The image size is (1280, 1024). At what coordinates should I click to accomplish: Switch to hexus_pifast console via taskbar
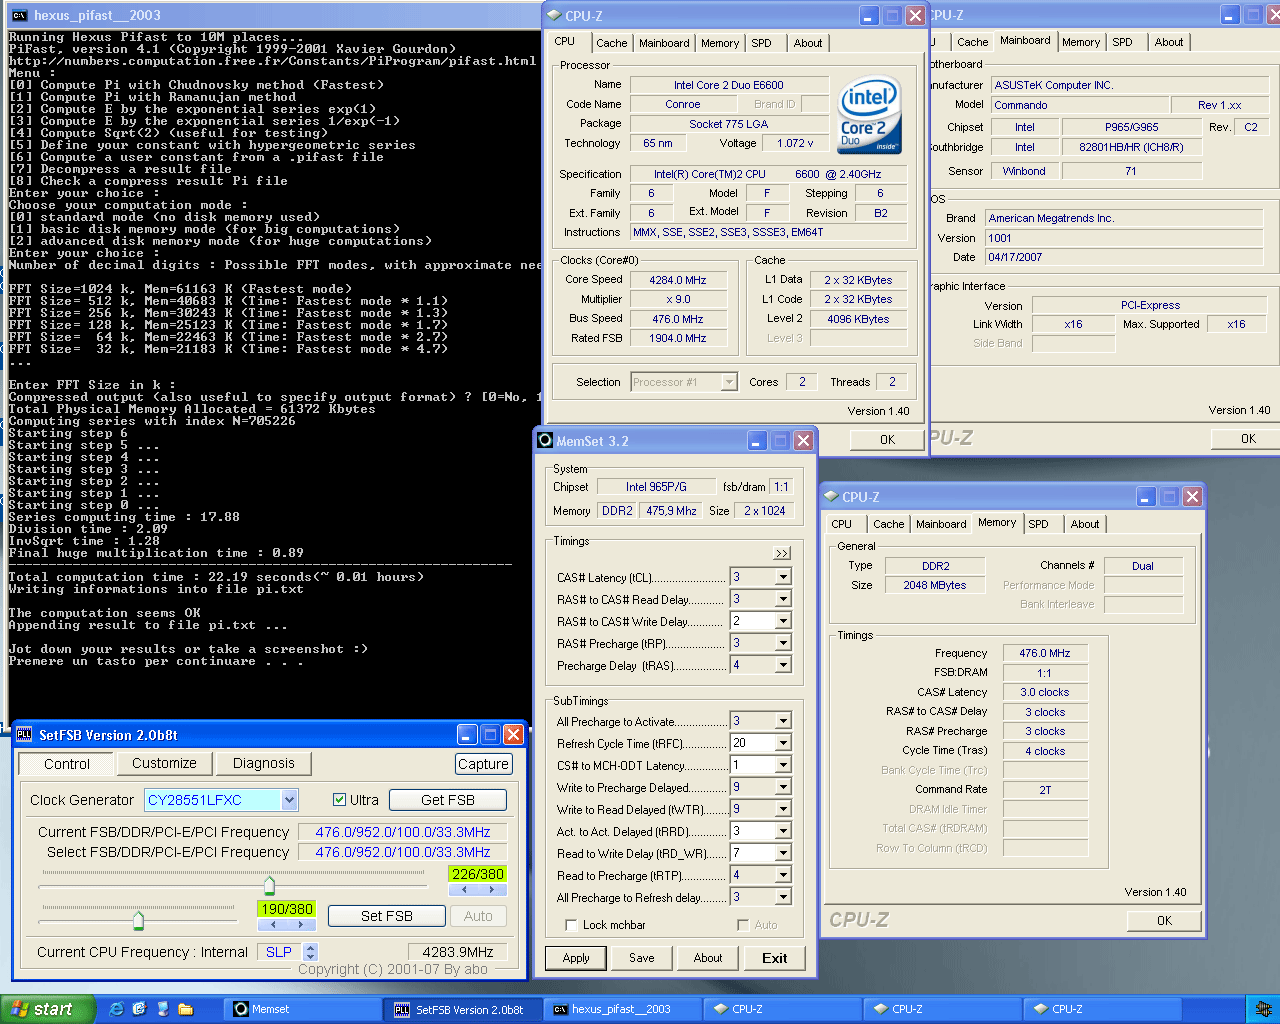click(622, 1009)
